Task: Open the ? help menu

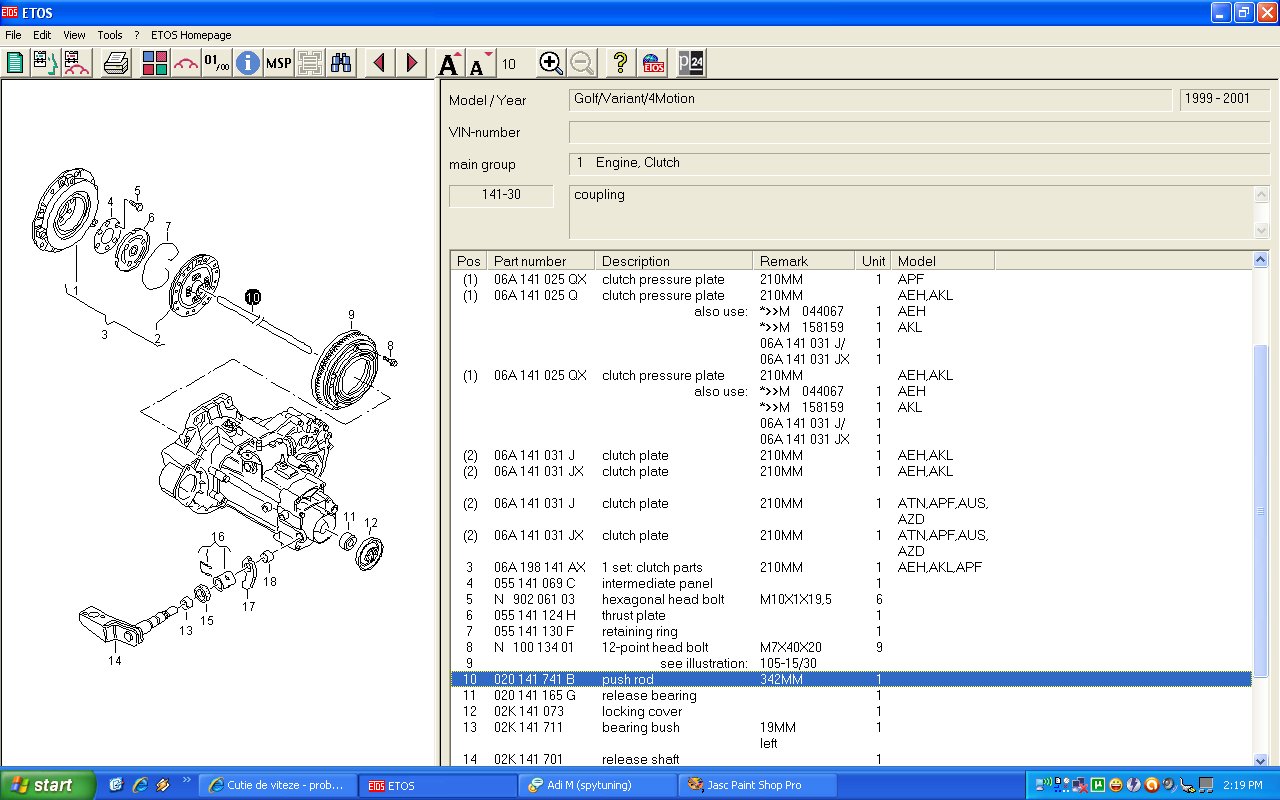Action: click(x=137, y=35)
